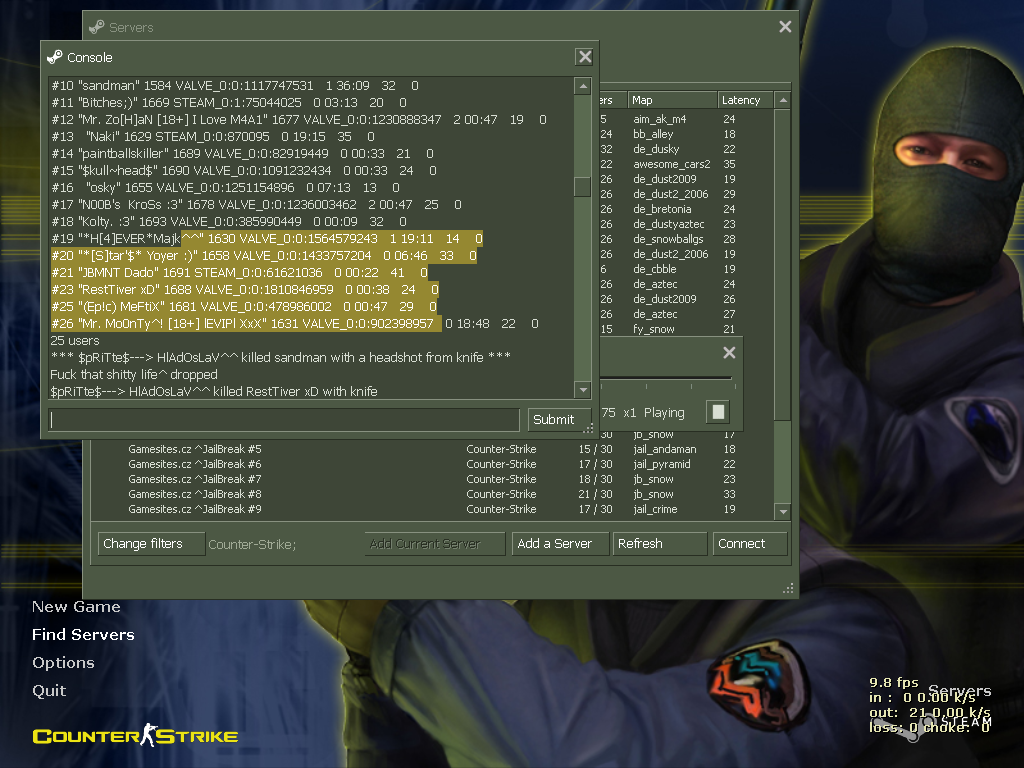Select server Gamesites.cz ^JailBreak #5

434,449
